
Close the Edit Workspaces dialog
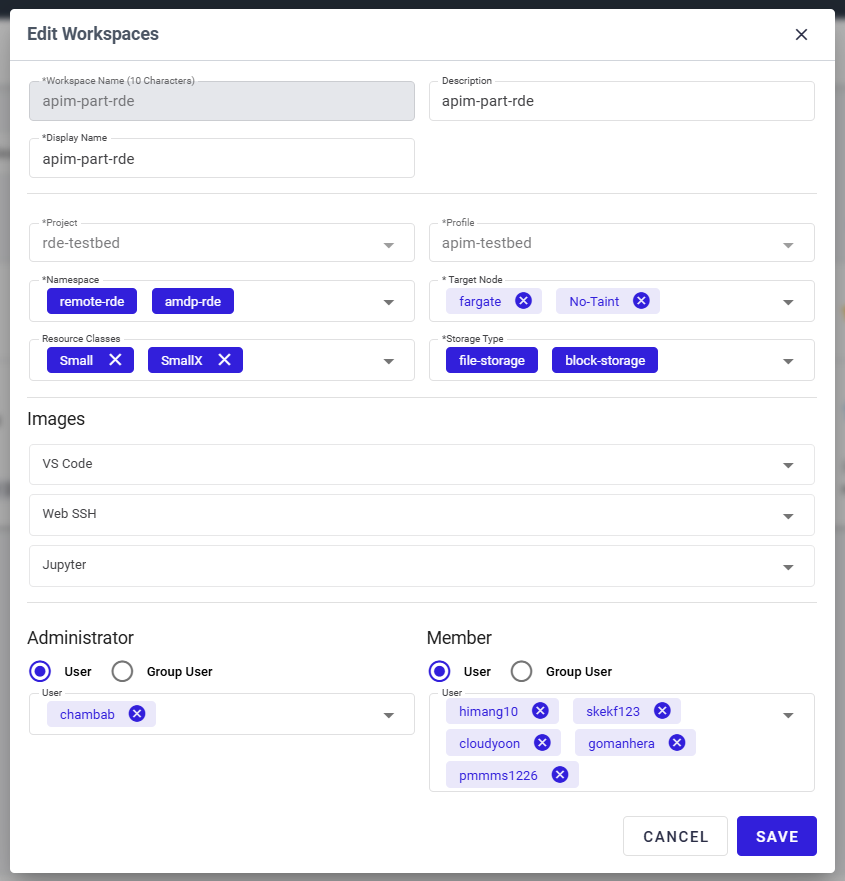(x=801, y=34)
